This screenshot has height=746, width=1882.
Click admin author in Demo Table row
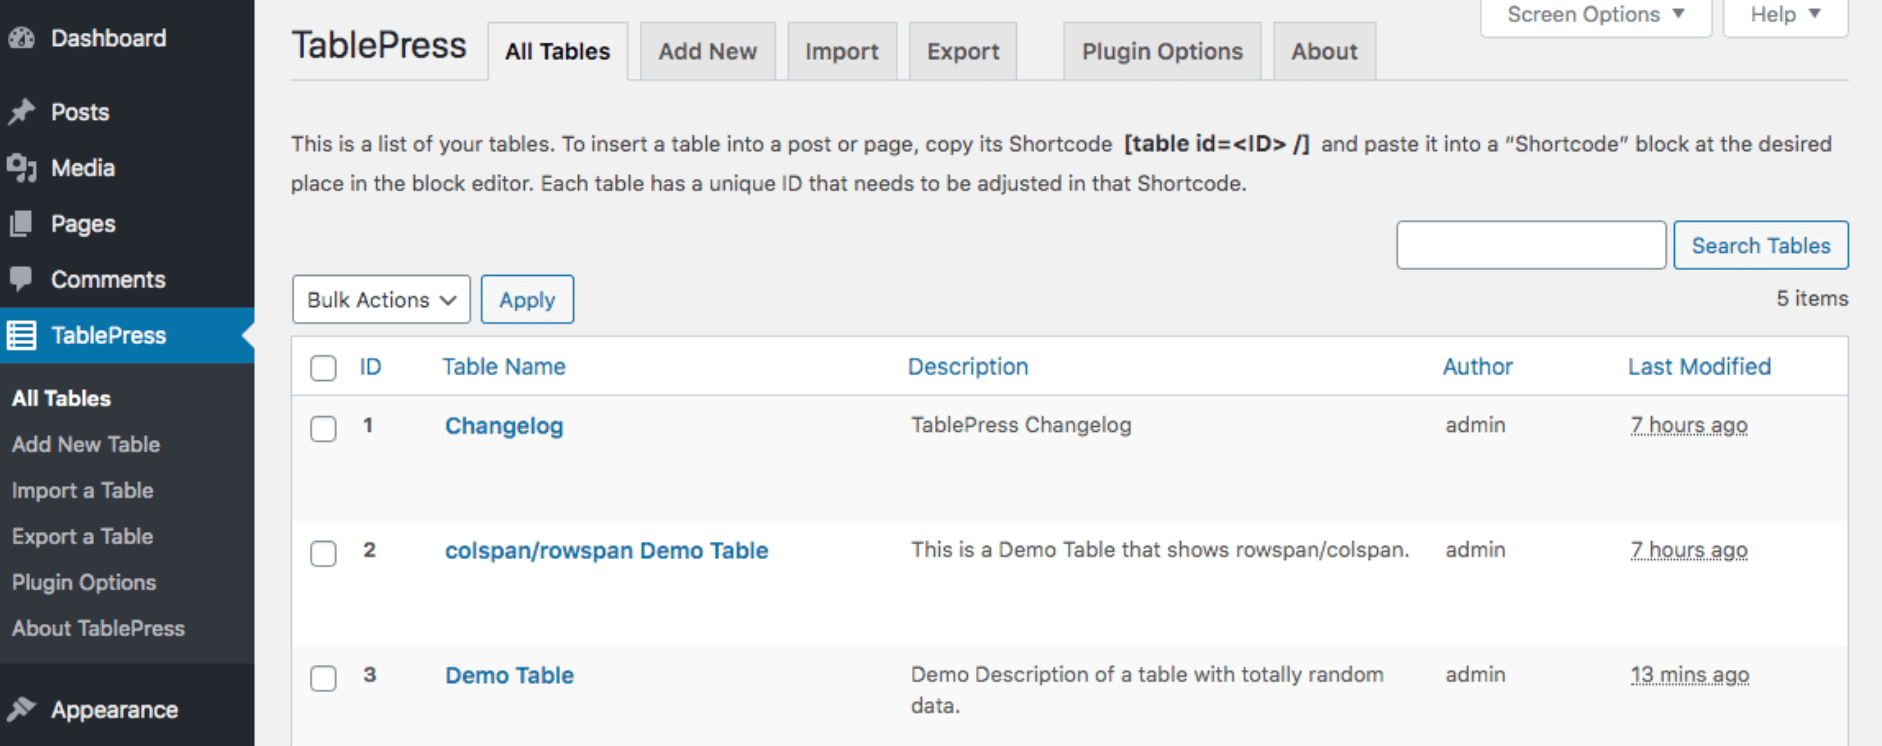tap(1475, 675)
